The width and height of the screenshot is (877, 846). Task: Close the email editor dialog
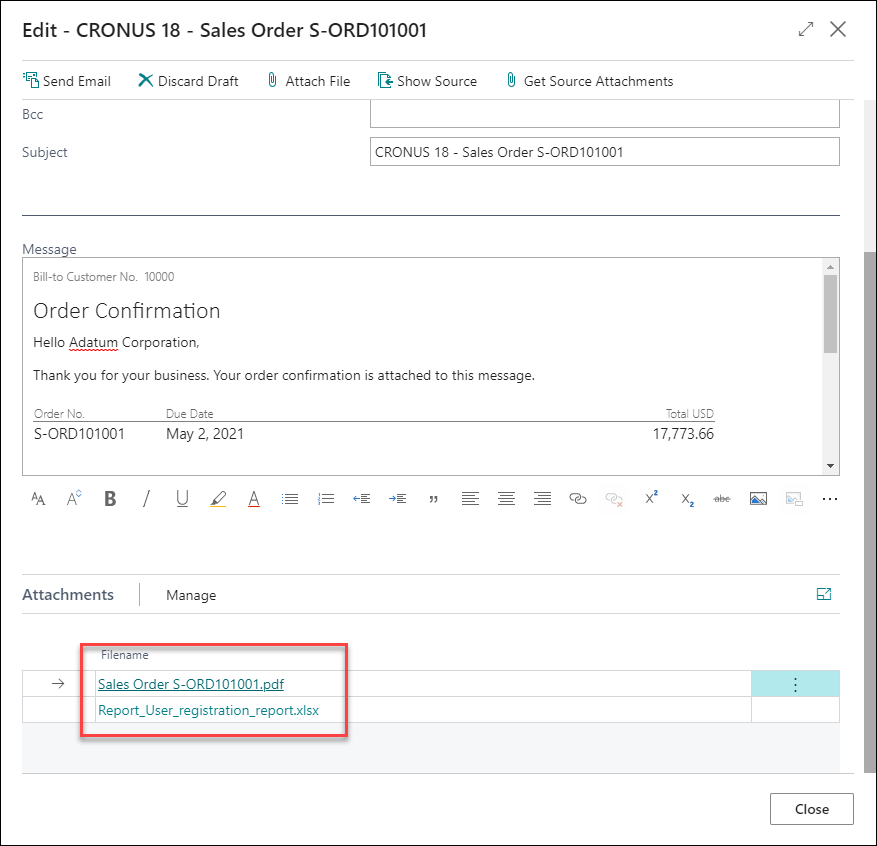click(838, 29)
